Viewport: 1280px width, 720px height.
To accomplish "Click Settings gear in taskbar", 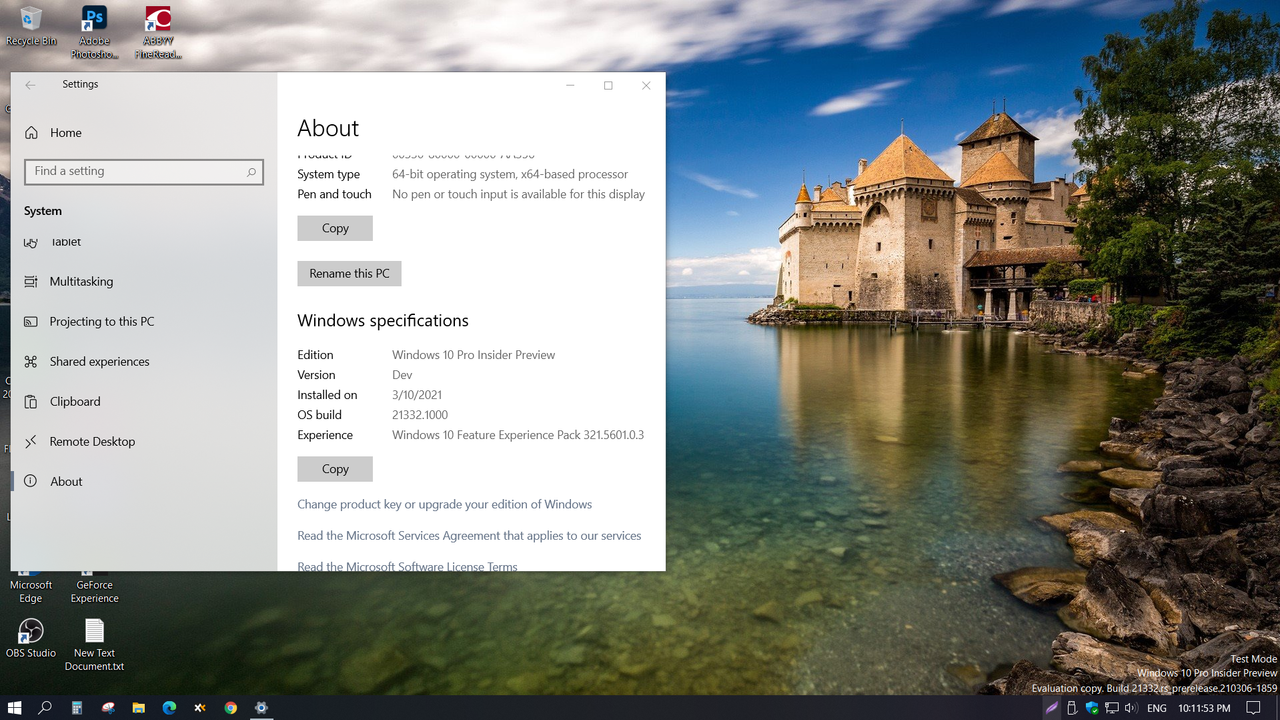I will coord(261,708).
